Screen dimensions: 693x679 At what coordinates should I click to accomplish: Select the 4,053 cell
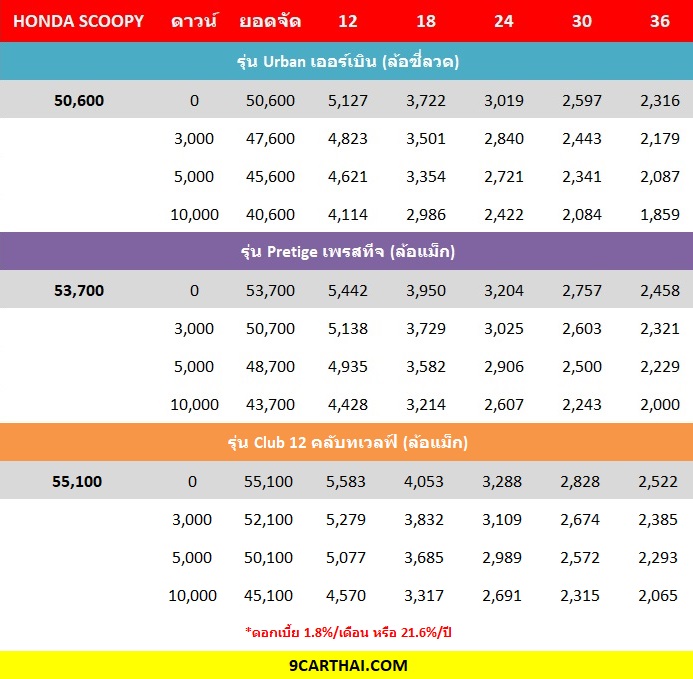coord(424,481)
